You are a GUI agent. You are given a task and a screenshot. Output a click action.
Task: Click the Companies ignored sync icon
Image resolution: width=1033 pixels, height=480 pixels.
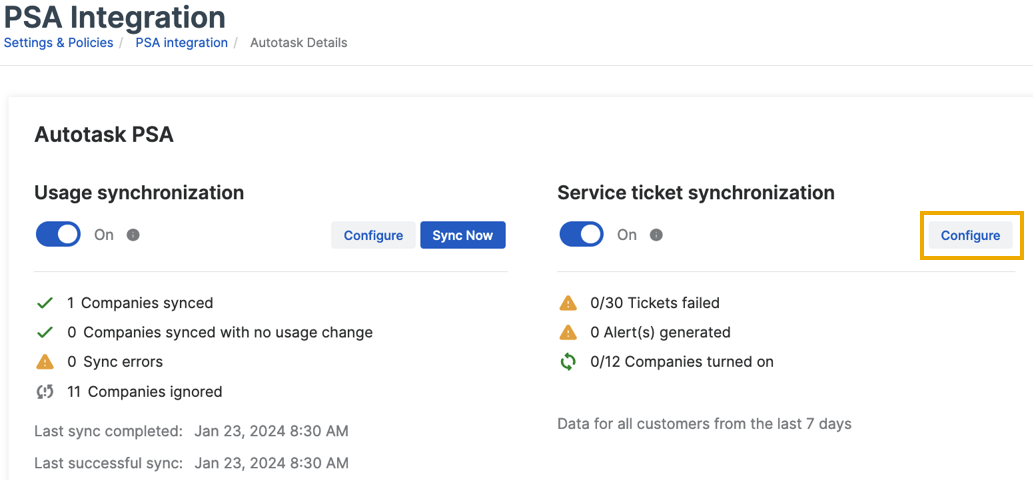(x=44, y=391)
